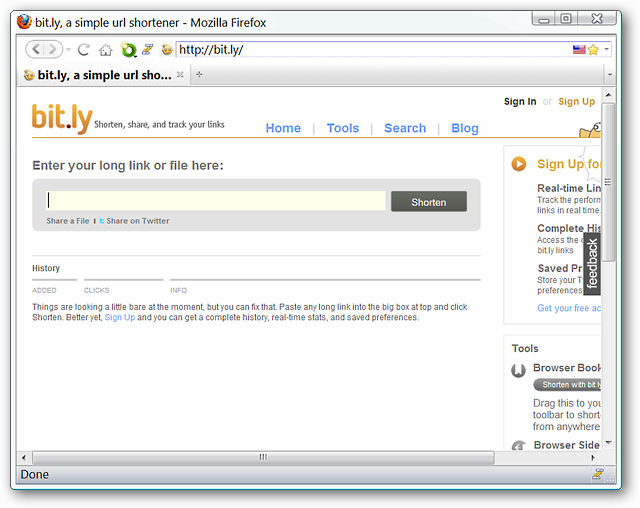This screenshot has height=508, width=640.
Task: Click the Twitter bird icon
Action: pos(102,221)
